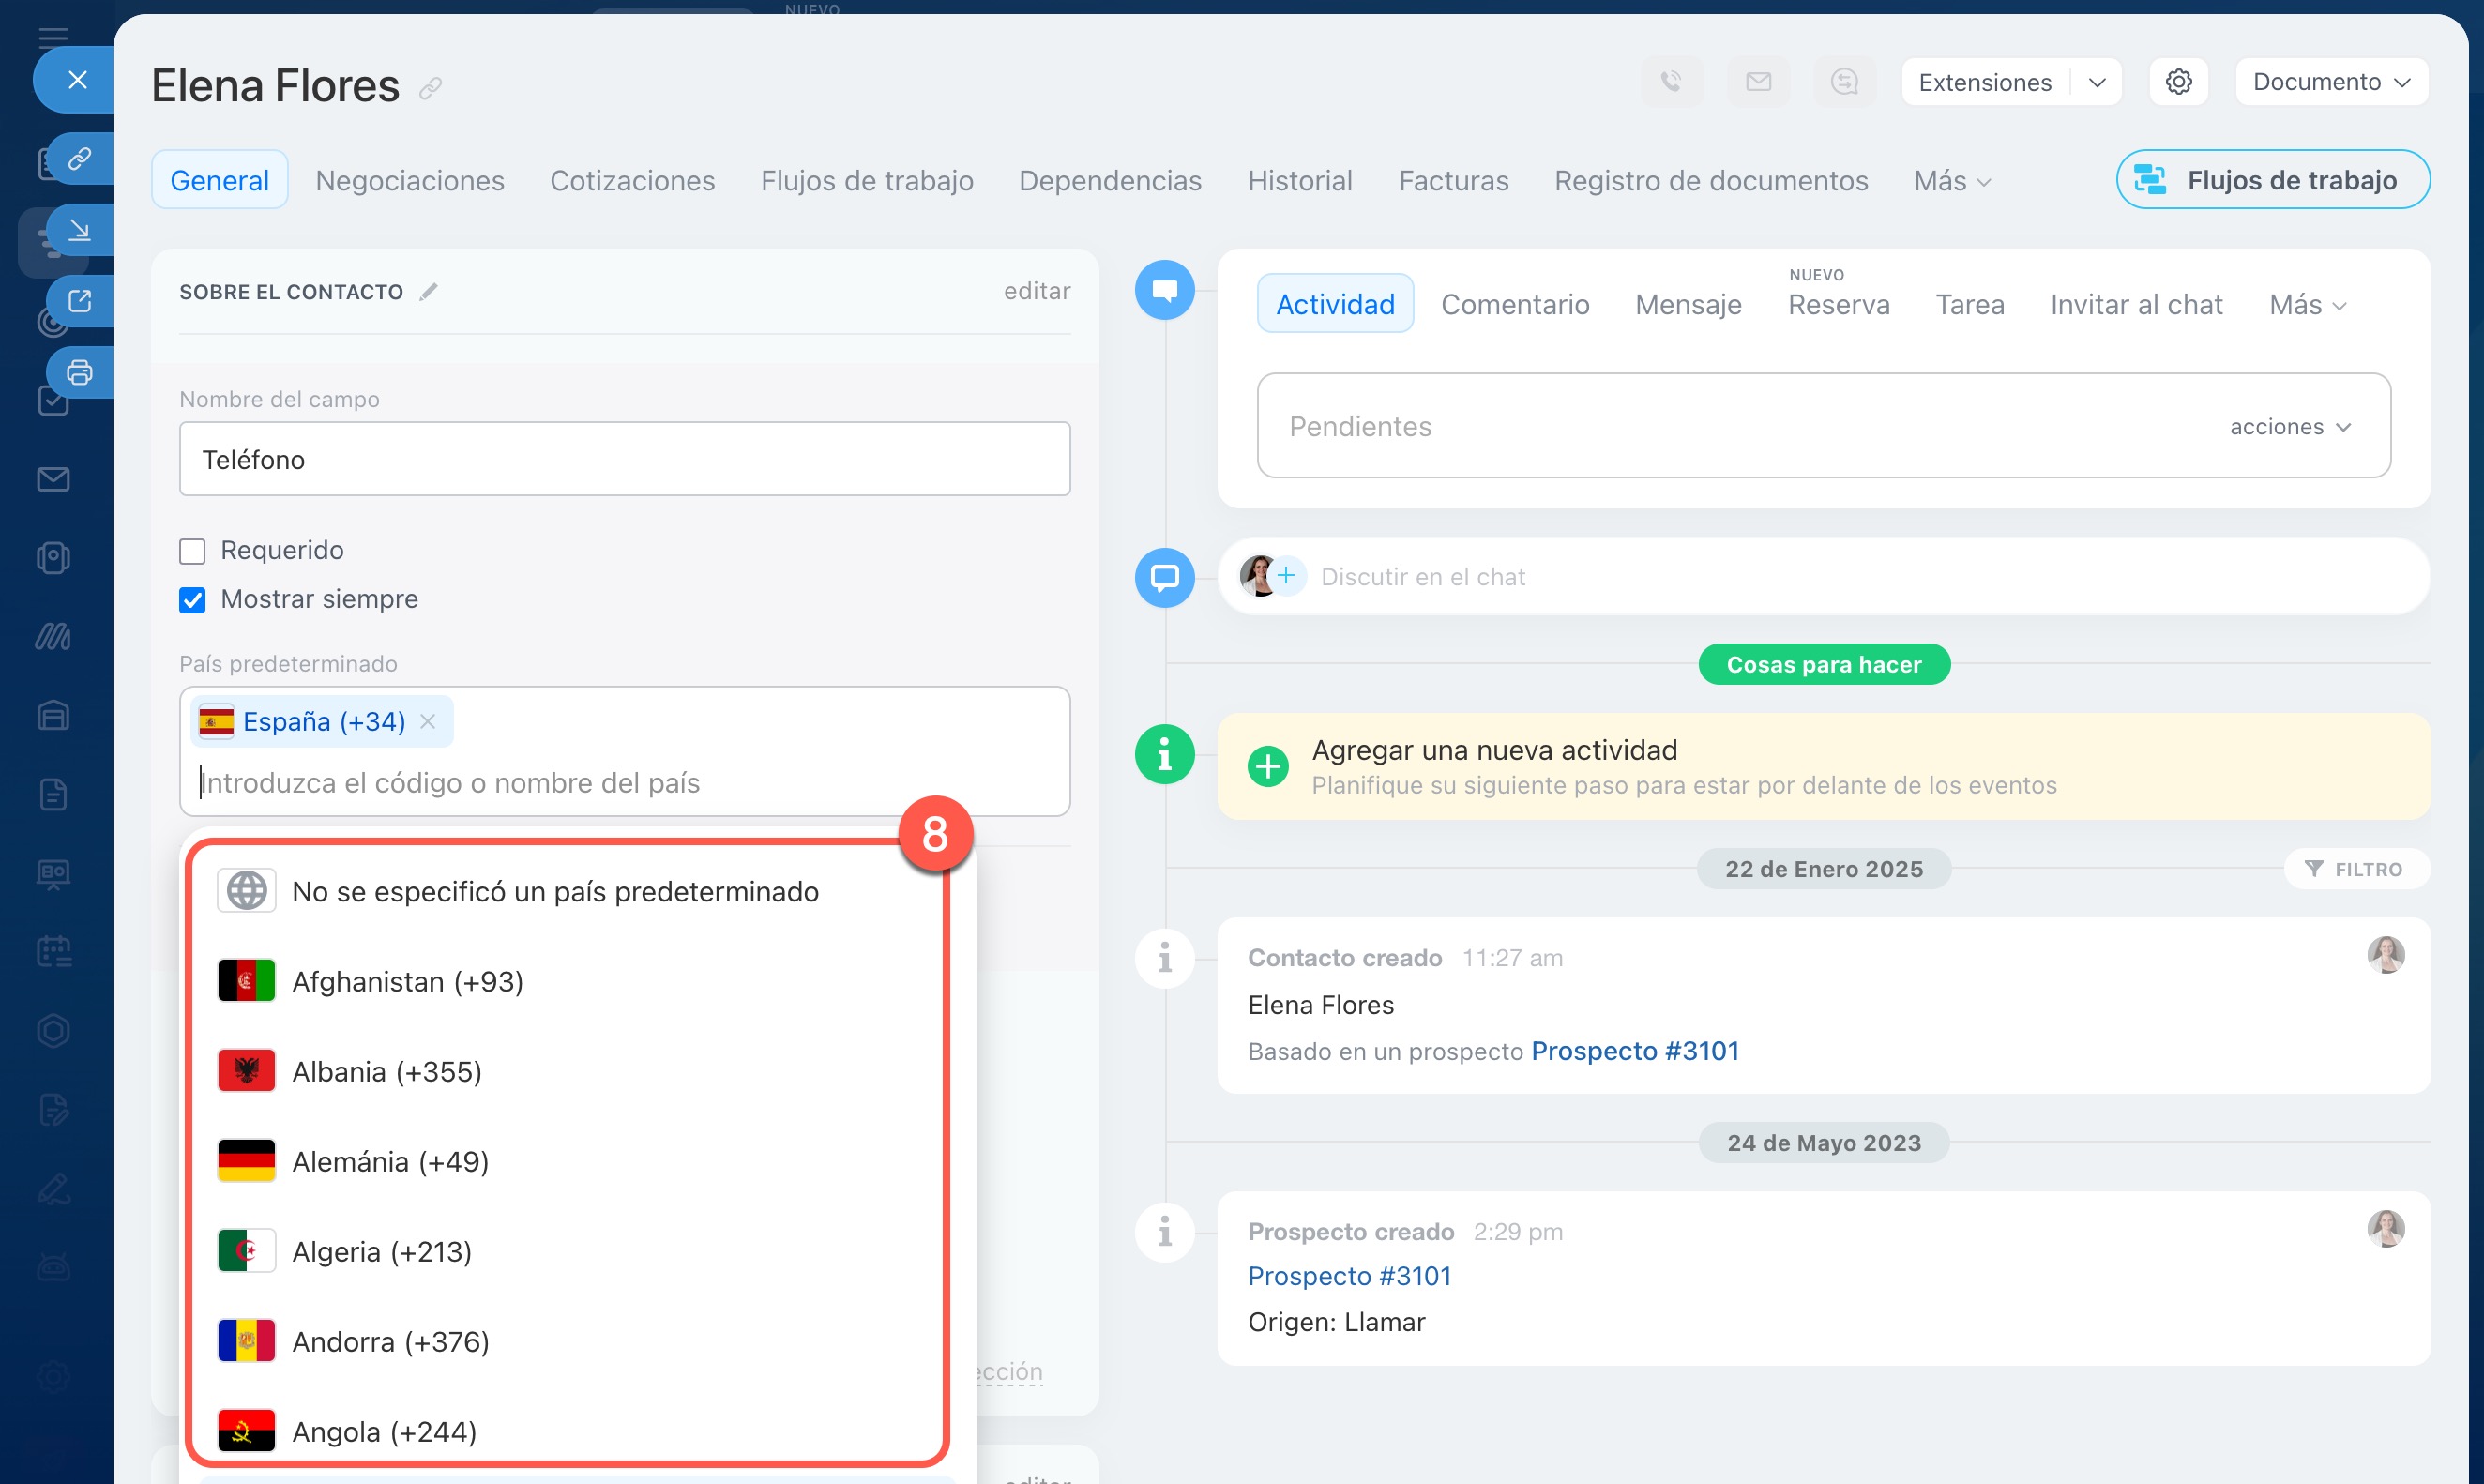Open the Prospecto #3101 link under Contacto creado
This screenshot has width=2484, height=1484.
[1634, 1051]
